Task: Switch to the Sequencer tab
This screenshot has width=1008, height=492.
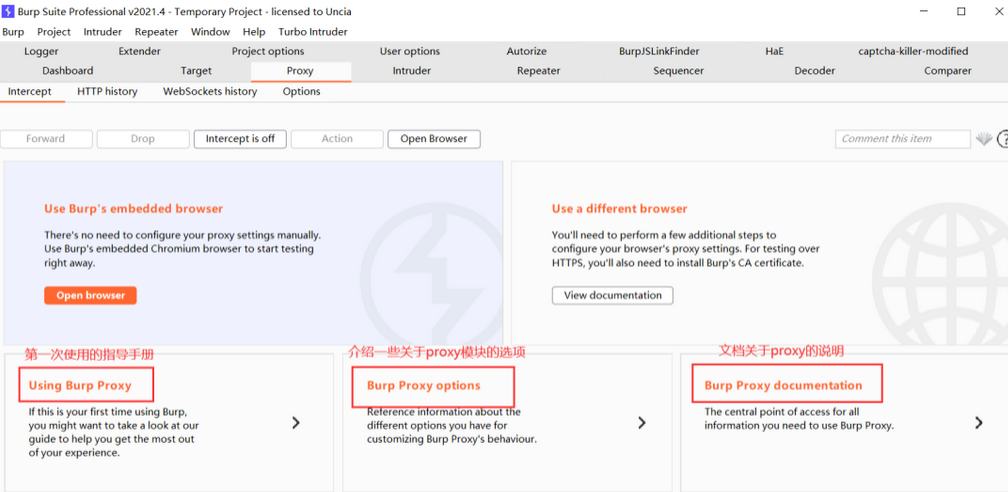Action: 678,71
